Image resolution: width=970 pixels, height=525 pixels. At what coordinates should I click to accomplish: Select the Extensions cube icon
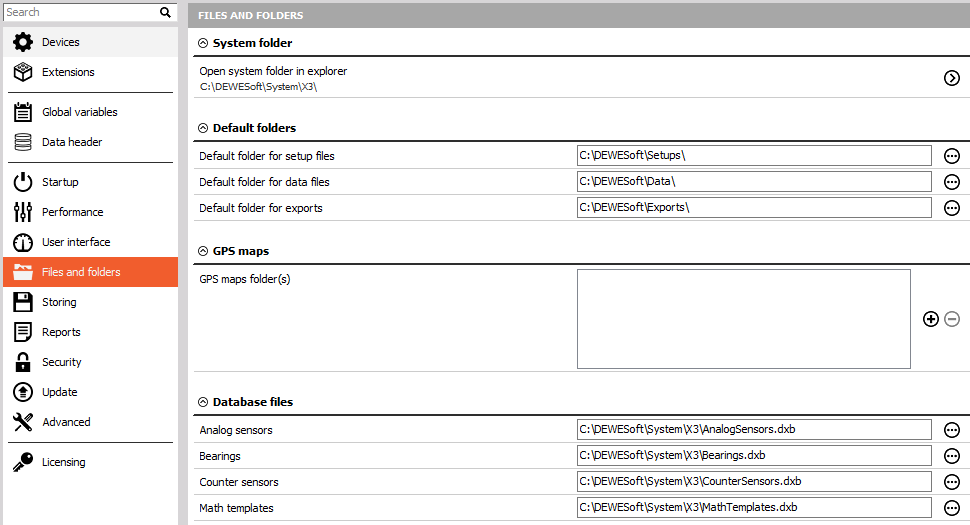[x=23, y=72]
